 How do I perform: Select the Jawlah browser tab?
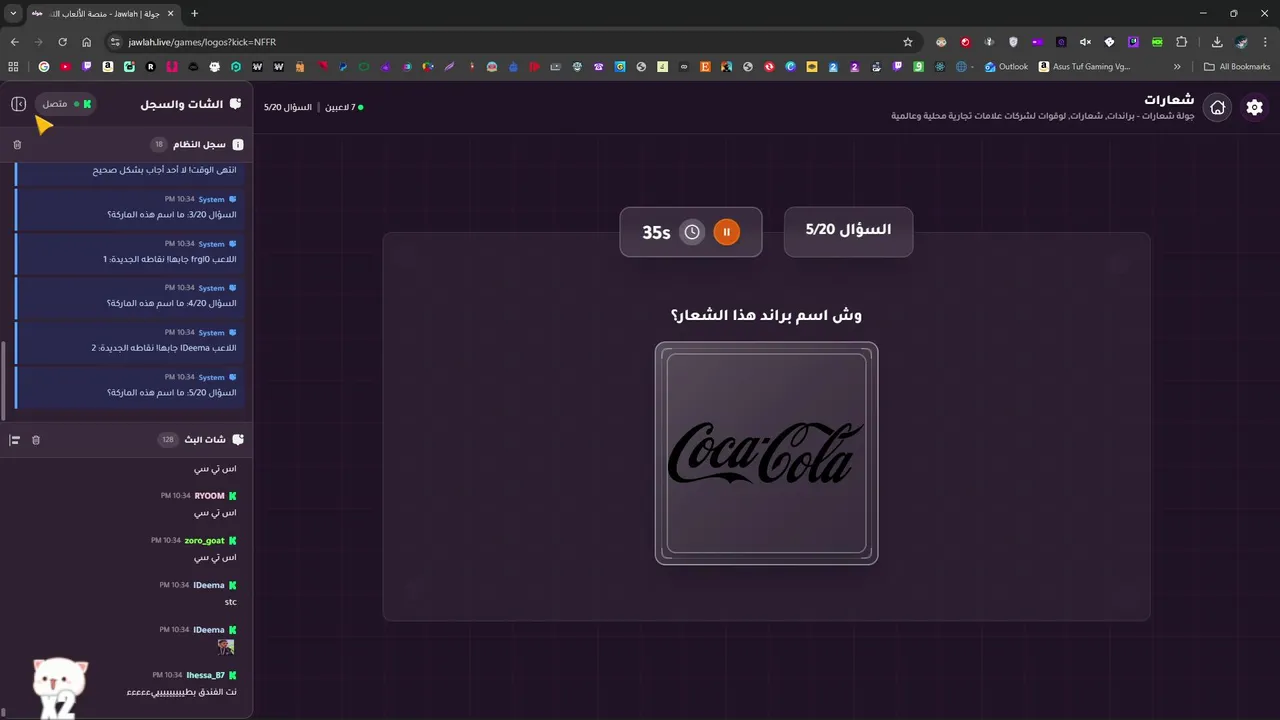[102, 14]
